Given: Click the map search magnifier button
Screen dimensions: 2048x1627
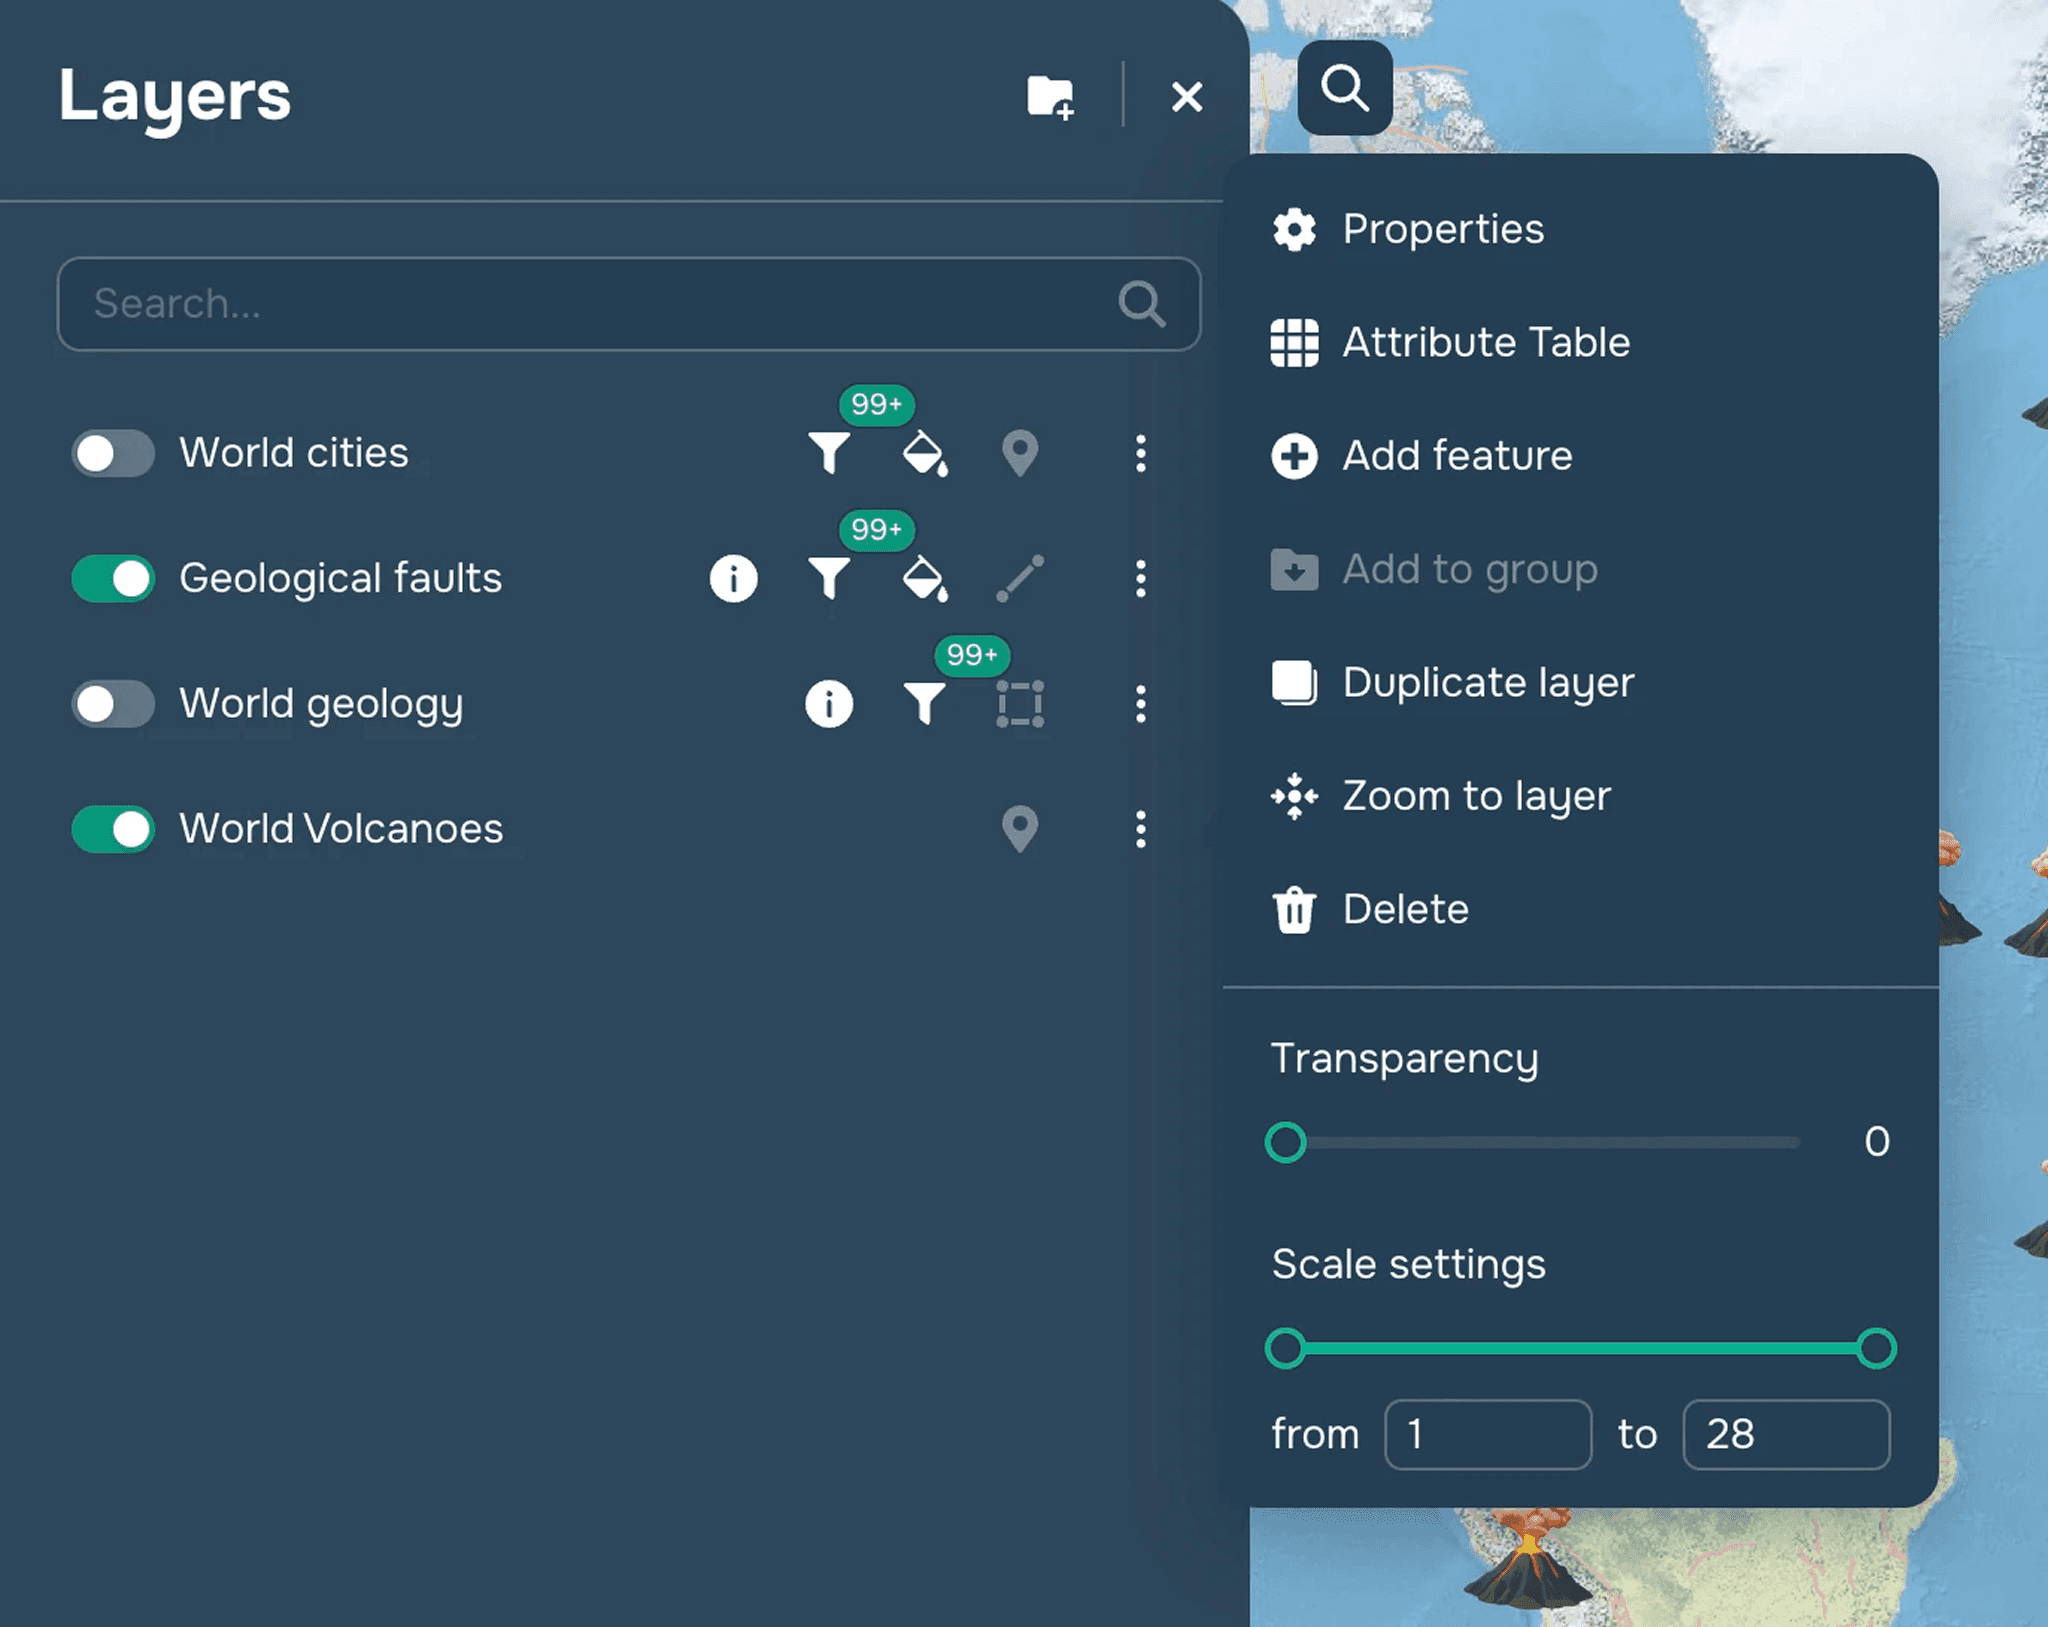Looking at the screenshot, I should tap(1344, 88).
